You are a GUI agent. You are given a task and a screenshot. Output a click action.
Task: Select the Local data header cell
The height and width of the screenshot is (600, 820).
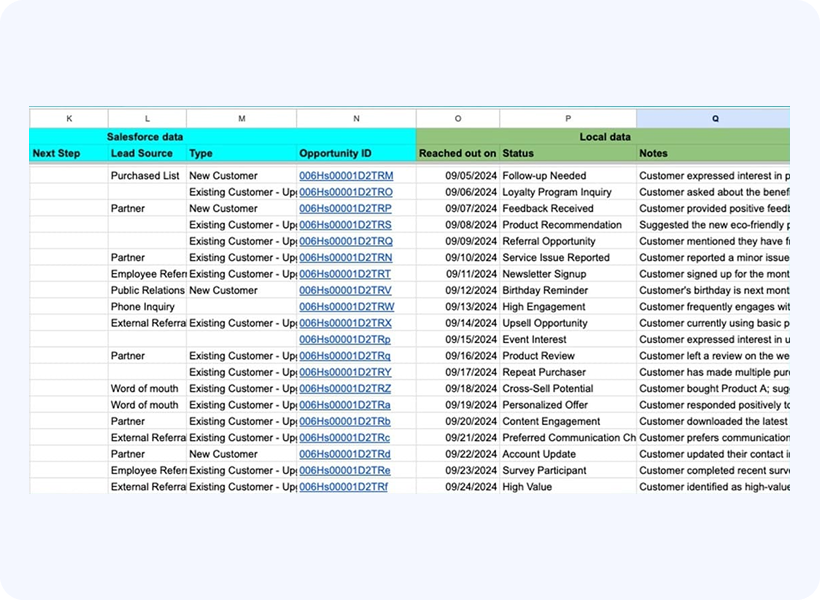(x=604, y=136)
